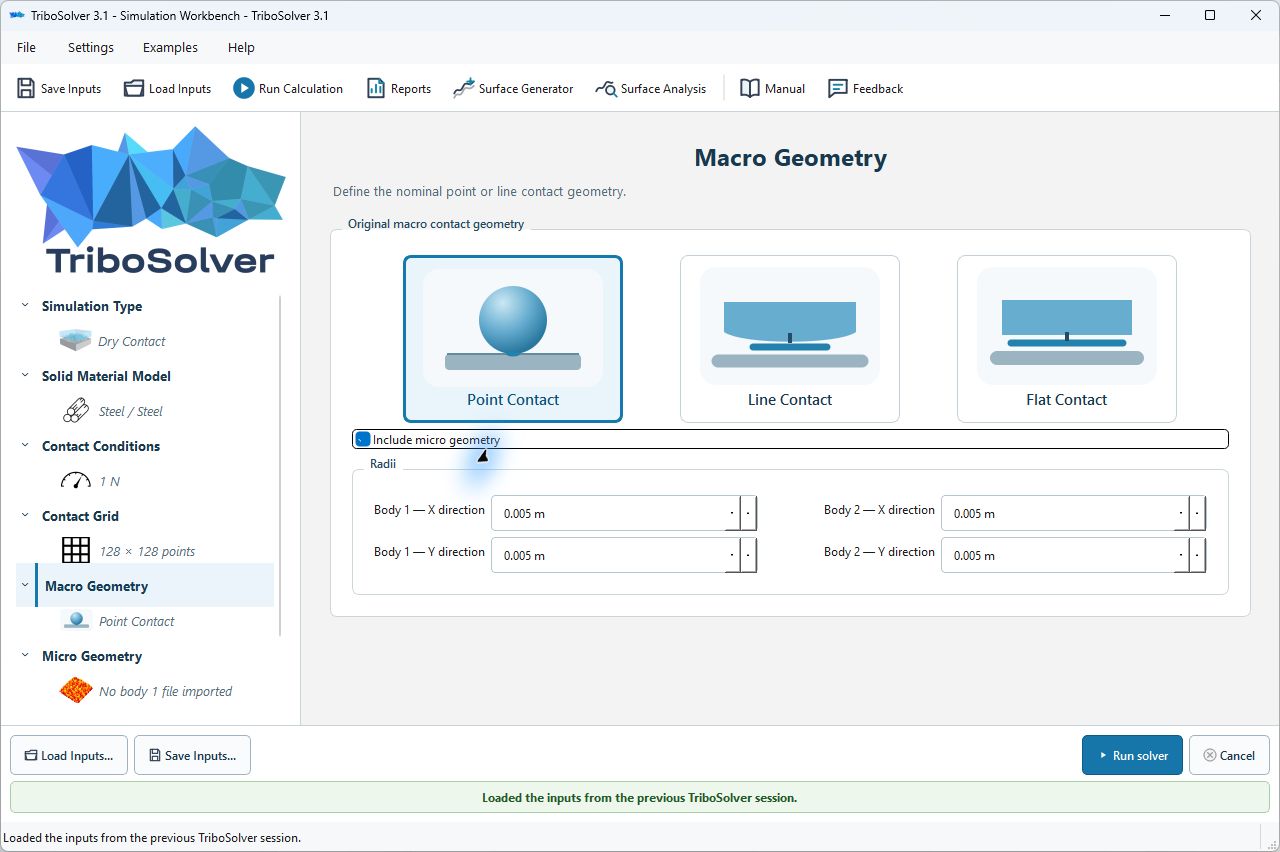1280x852 pixels.
Task: Click the bottom Load Inputs... button
Action: (x=69, y=756)
